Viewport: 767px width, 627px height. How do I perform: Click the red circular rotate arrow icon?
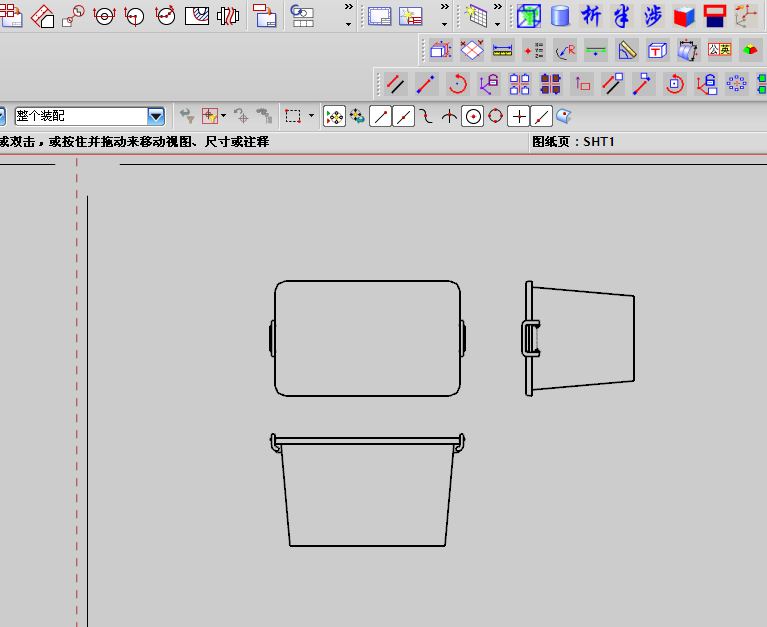tap(458, 84)
